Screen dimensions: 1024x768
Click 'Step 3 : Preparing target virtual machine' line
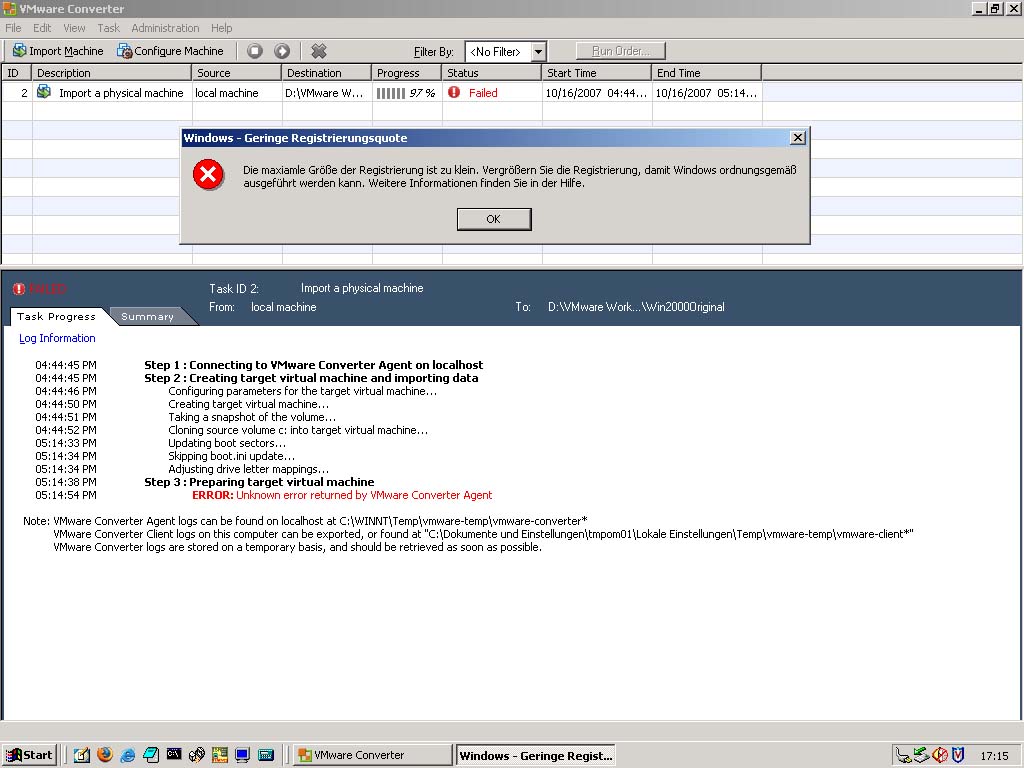point(259,482)
